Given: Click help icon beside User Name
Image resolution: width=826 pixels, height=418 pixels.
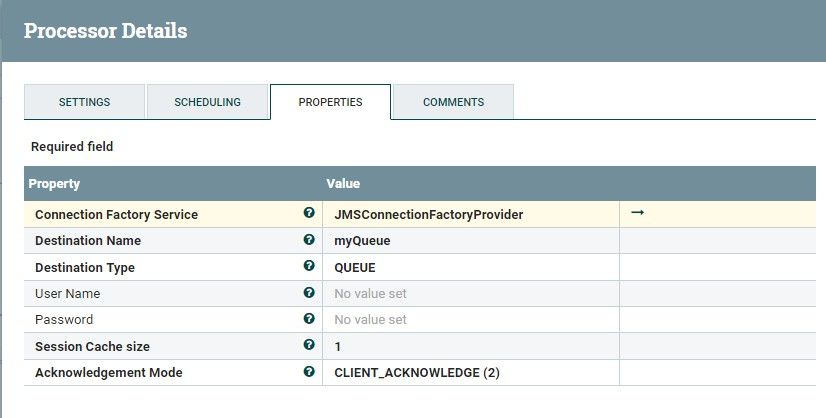Looking at the screenshot, I should [x=309, y=293].
